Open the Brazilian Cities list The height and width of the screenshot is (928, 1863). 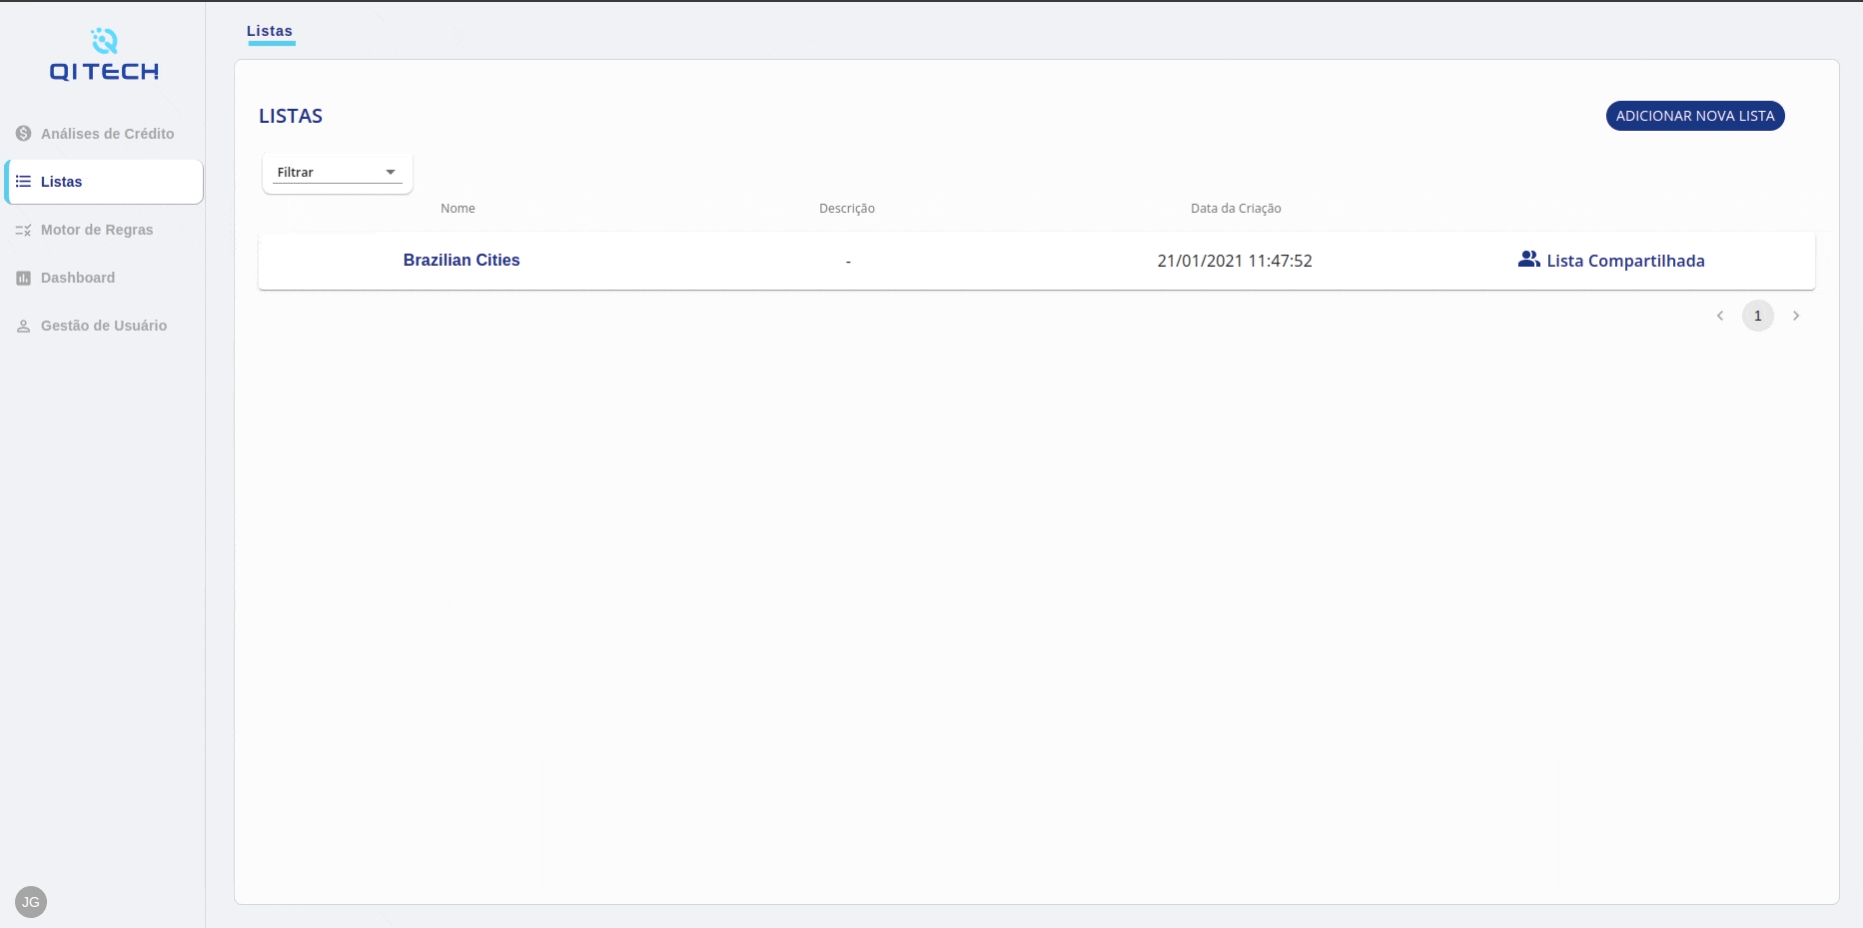[x=461, y=260]
